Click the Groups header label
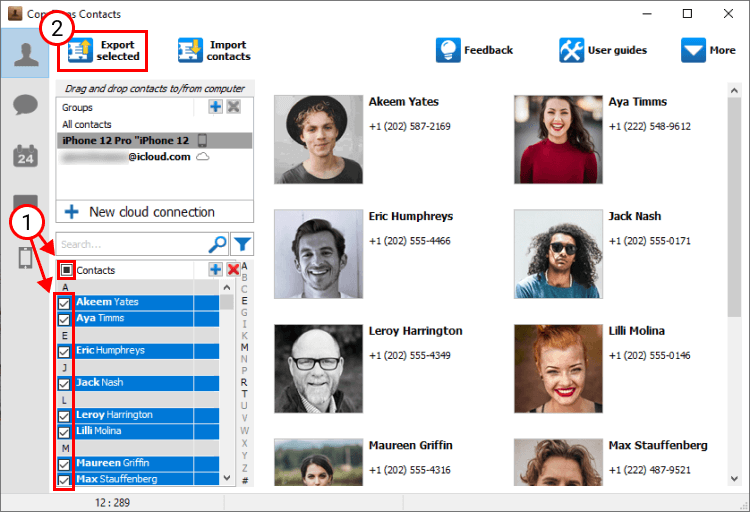The image size is (750, 512). pyautogui.click(x=77, y=108)
